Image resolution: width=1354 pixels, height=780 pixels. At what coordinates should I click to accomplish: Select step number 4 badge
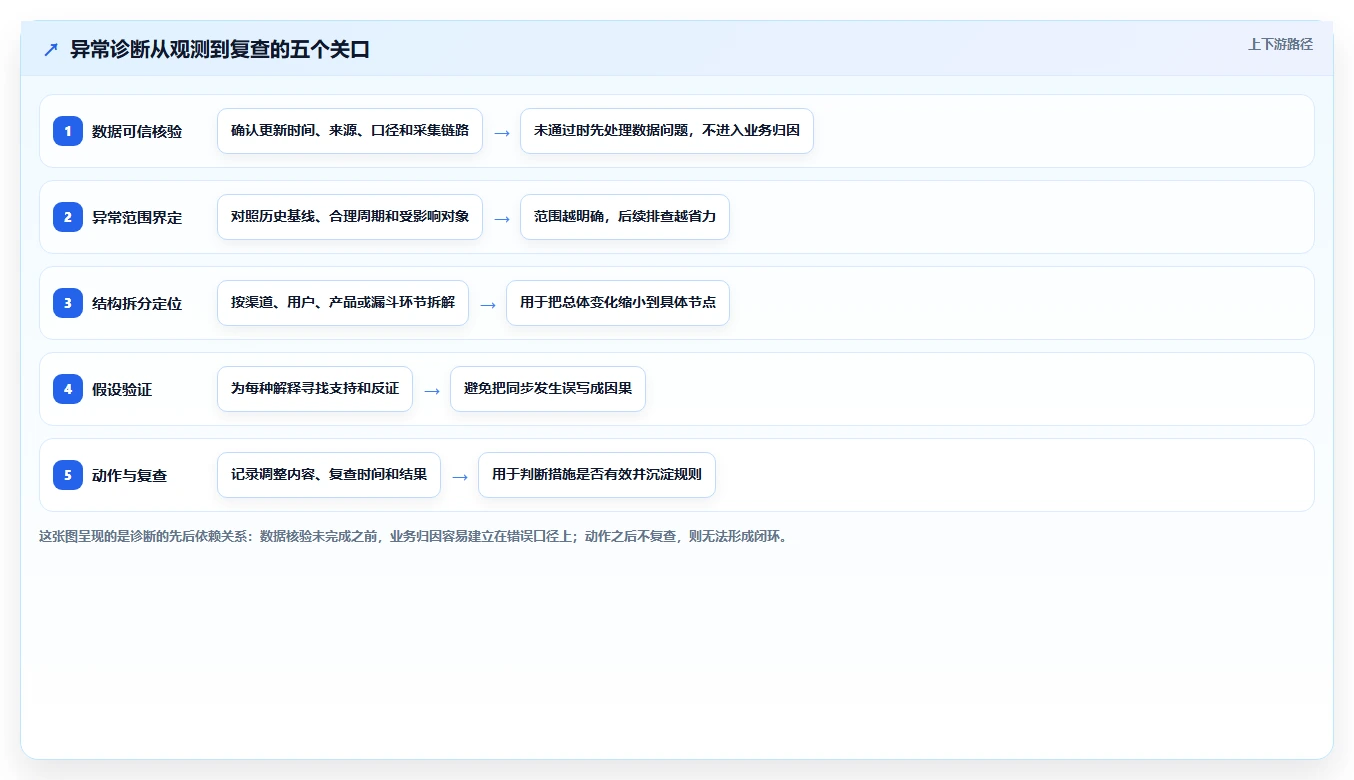[68, 389]
